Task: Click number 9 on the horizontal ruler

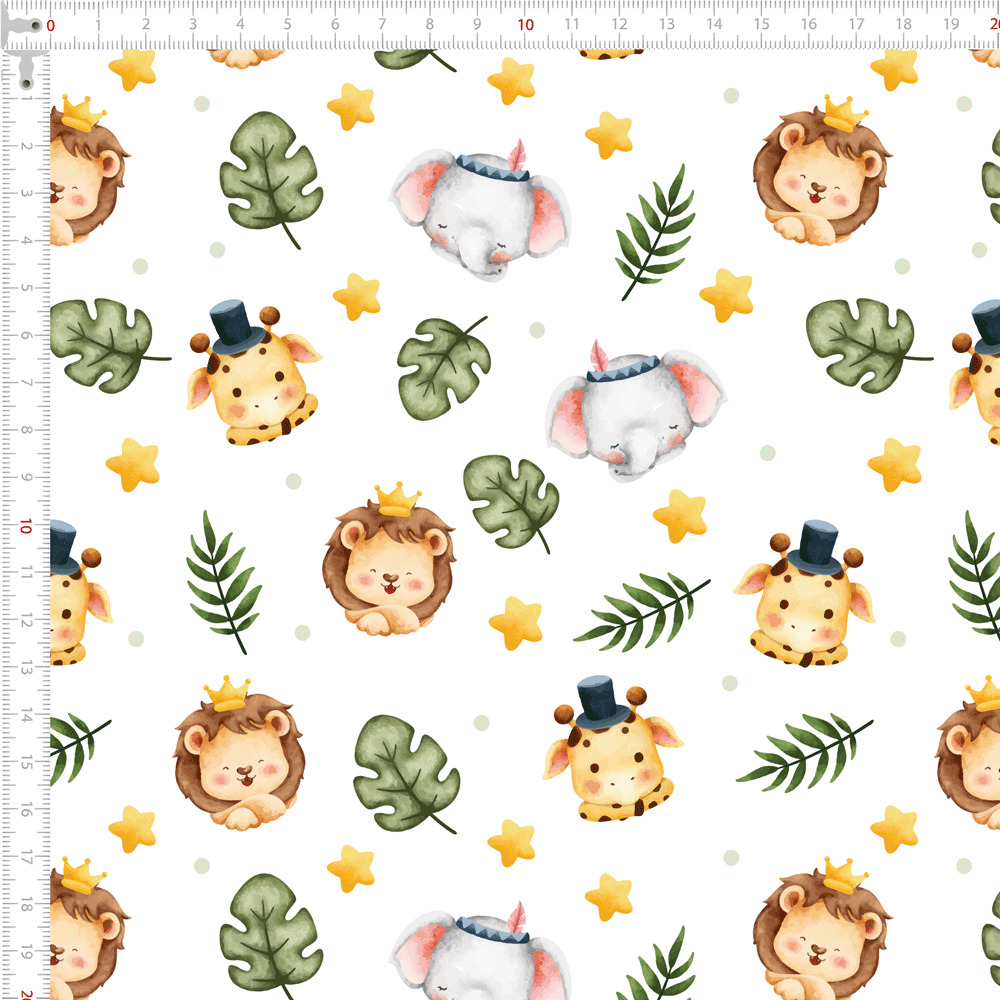Action: pyautogui.click(x=477, y=24)
